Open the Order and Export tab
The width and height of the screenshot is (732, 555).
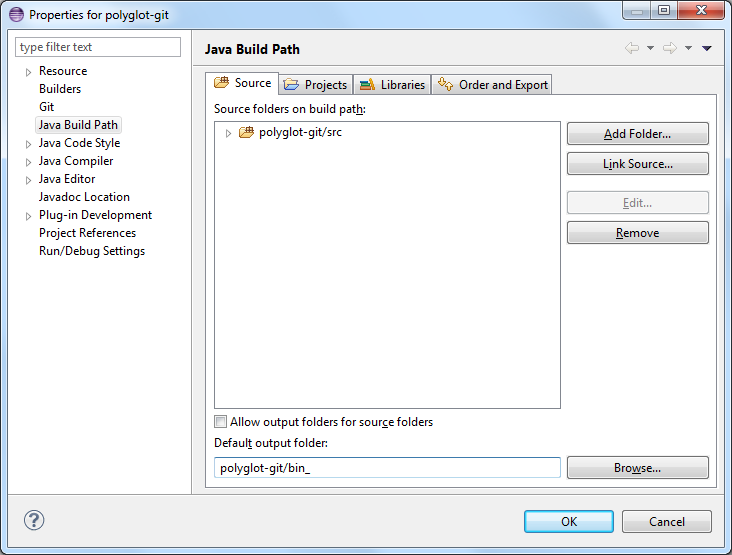pos(492,85)
